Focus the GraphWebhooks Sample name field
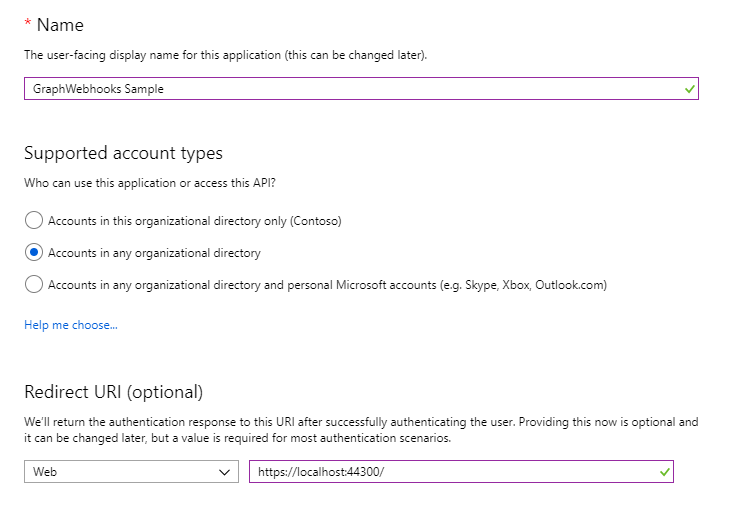This screenshot has width=734, height=510. [350, 89]
